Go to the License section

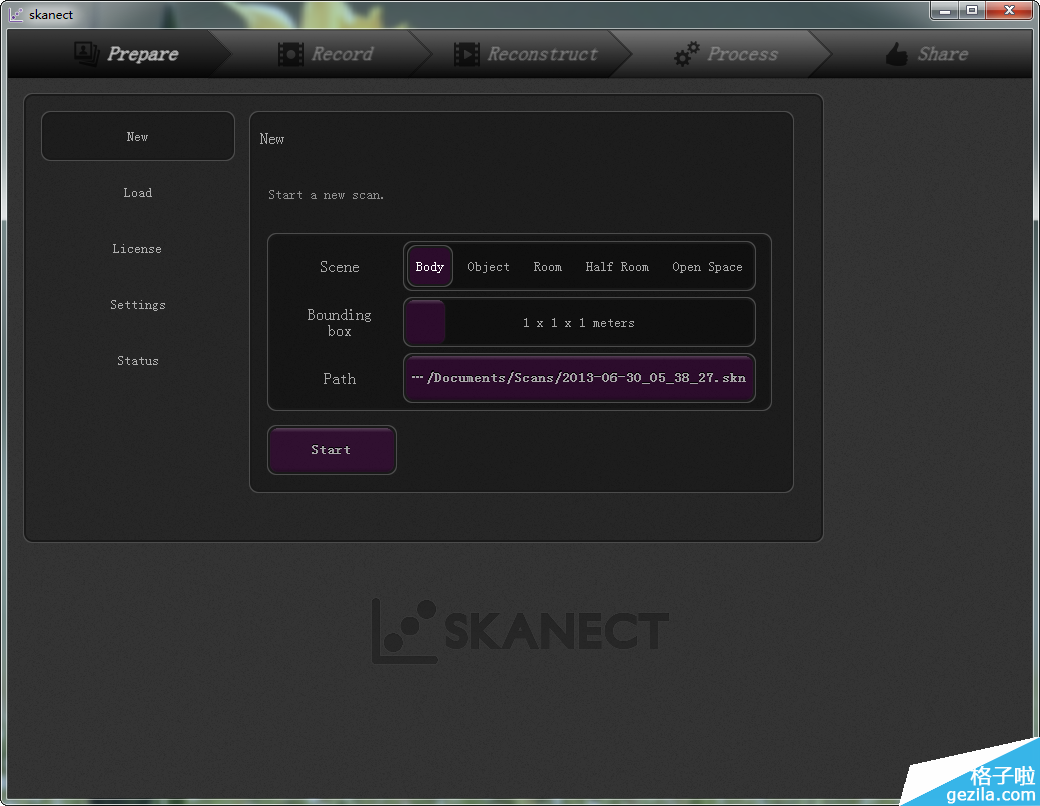point(138,249)
